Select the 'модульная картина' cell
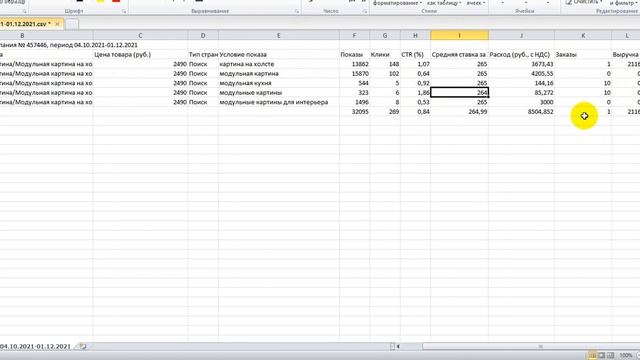 click(279, 73)
